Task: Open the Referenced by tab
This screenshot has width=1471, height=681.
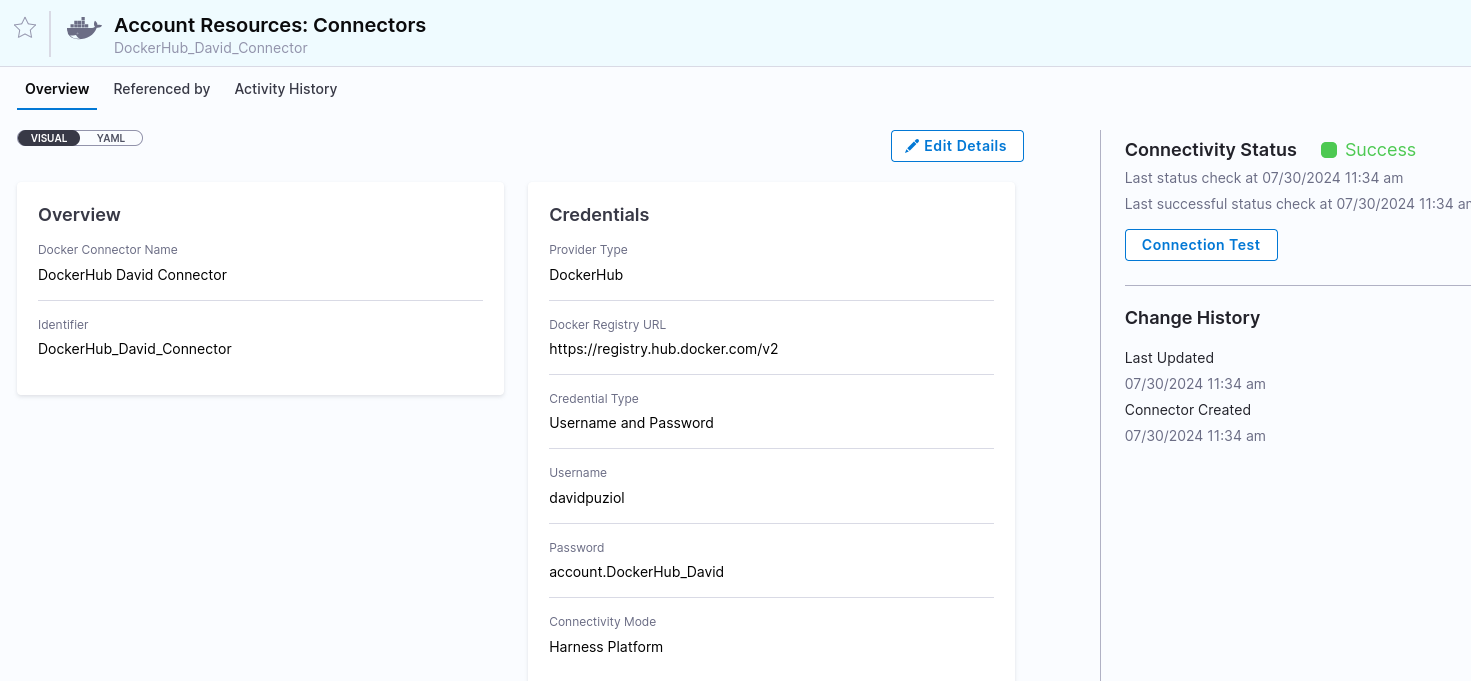Action: 162,89
